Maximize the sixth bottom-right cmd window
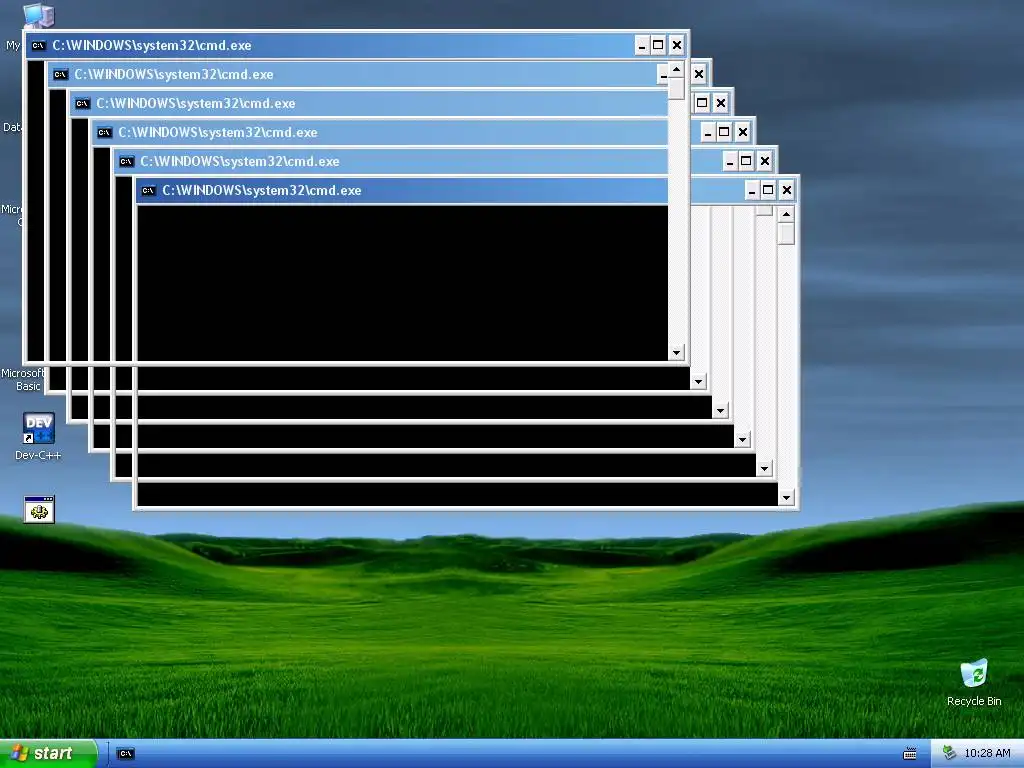The width and height of the screenshot is (1024, 768). click(x=769, y=190)
